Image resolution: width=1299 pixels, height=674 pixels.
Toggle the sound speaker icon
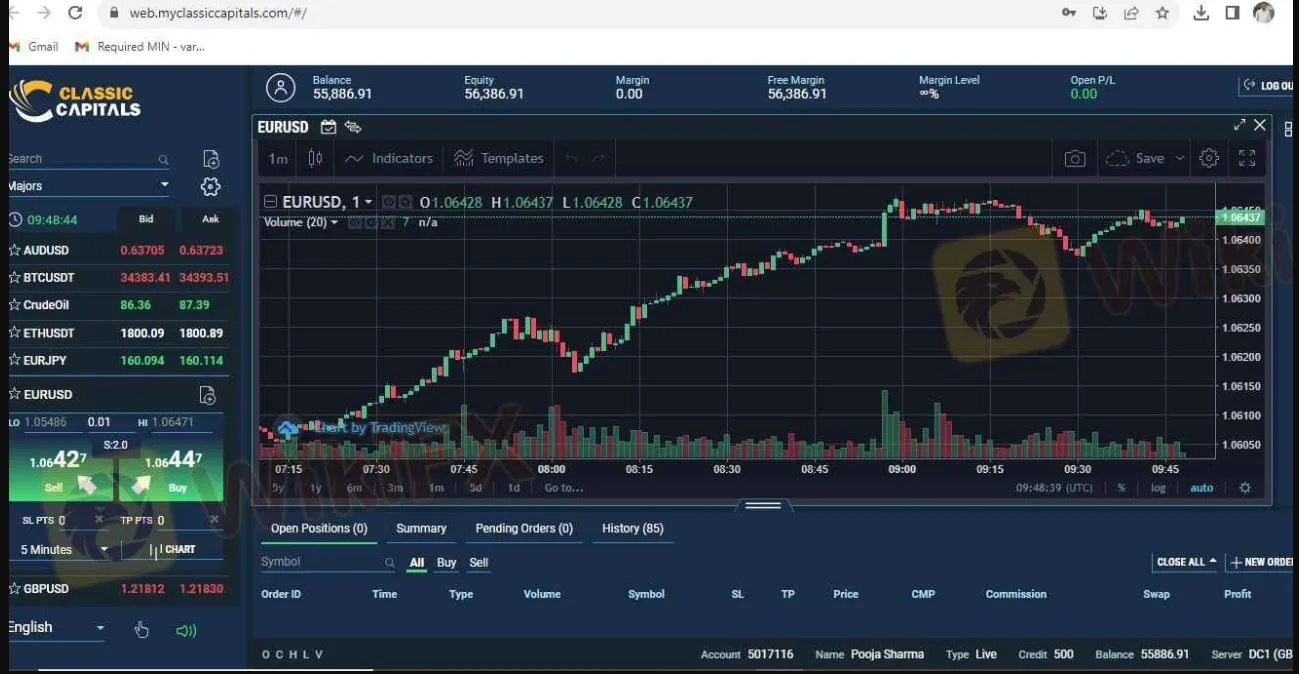(186, 631)
